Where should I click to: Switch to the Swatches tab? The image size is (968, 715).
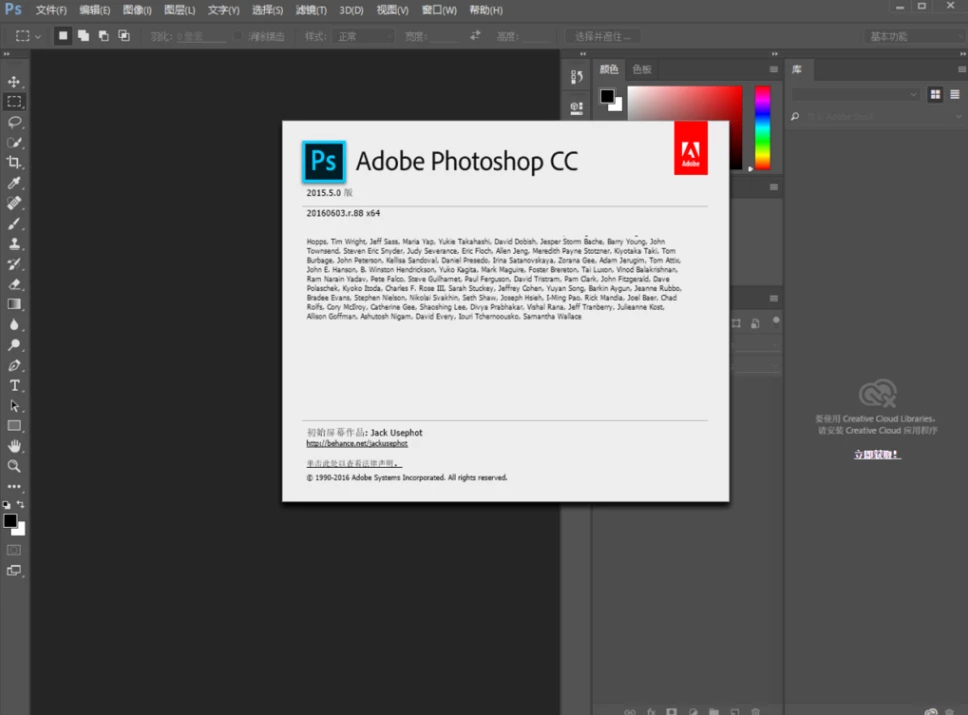click(x=642, y=69)
